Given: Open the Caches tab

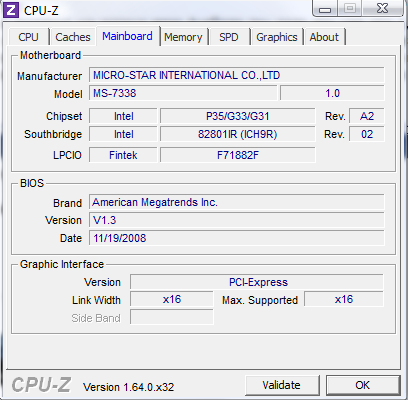Looking at the screenshot, I should coord(73,37).
